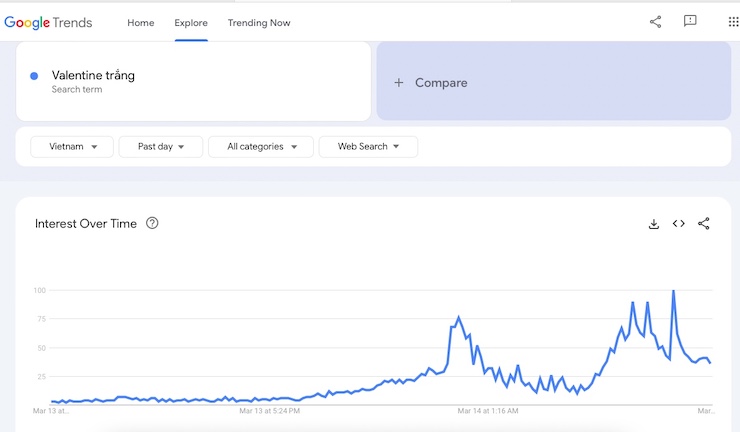740x432 pixels.
Task: Expand the All categories dropdown
Action: click(261, 147)
